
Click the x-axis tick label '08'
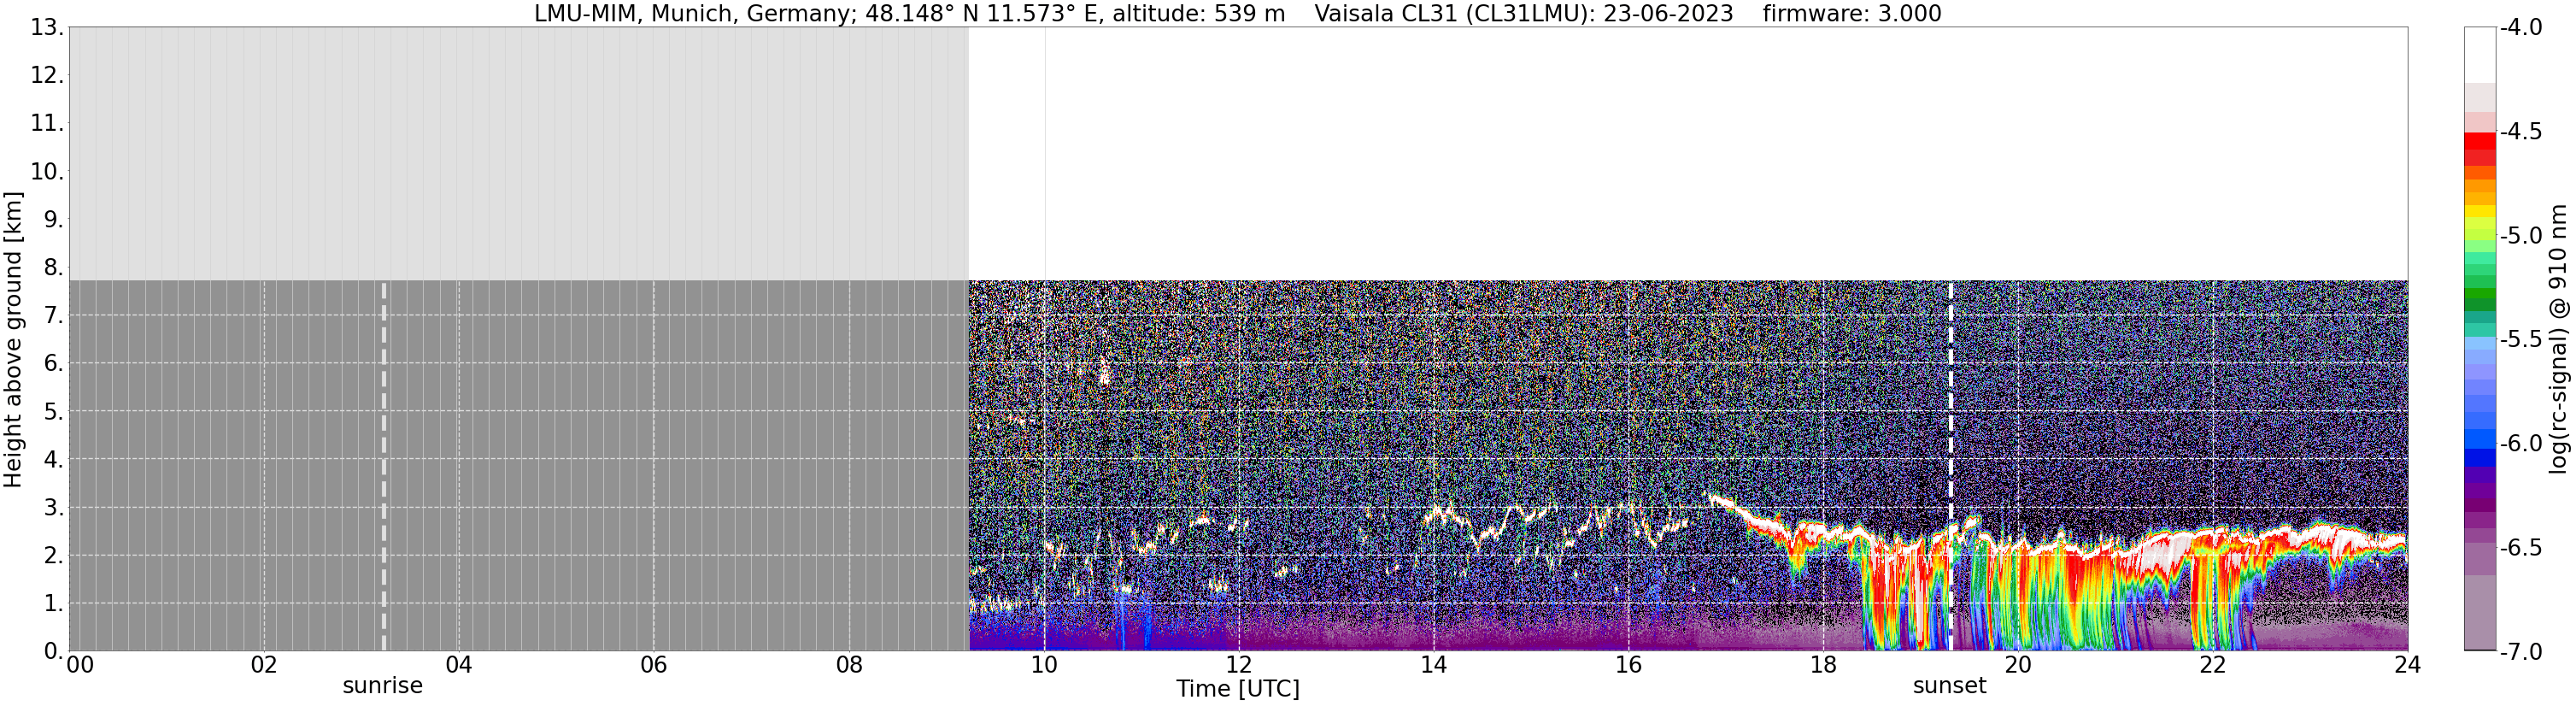pyautogui.click(x=849, y=665)
